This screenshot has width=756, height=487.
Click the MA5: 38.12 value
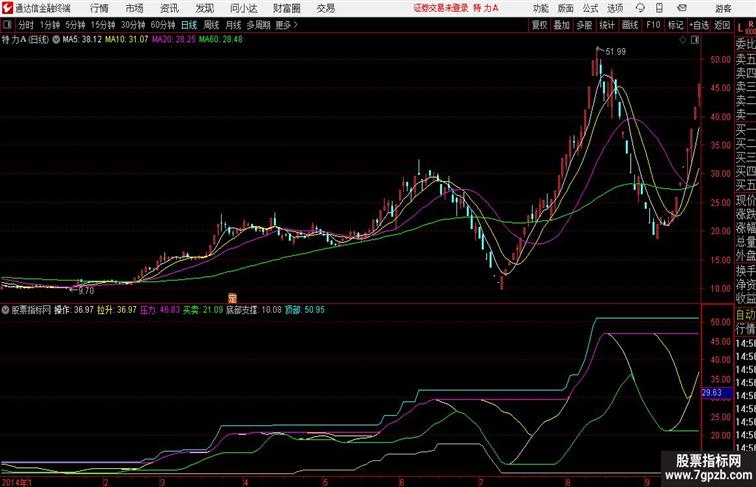point(82,40)
